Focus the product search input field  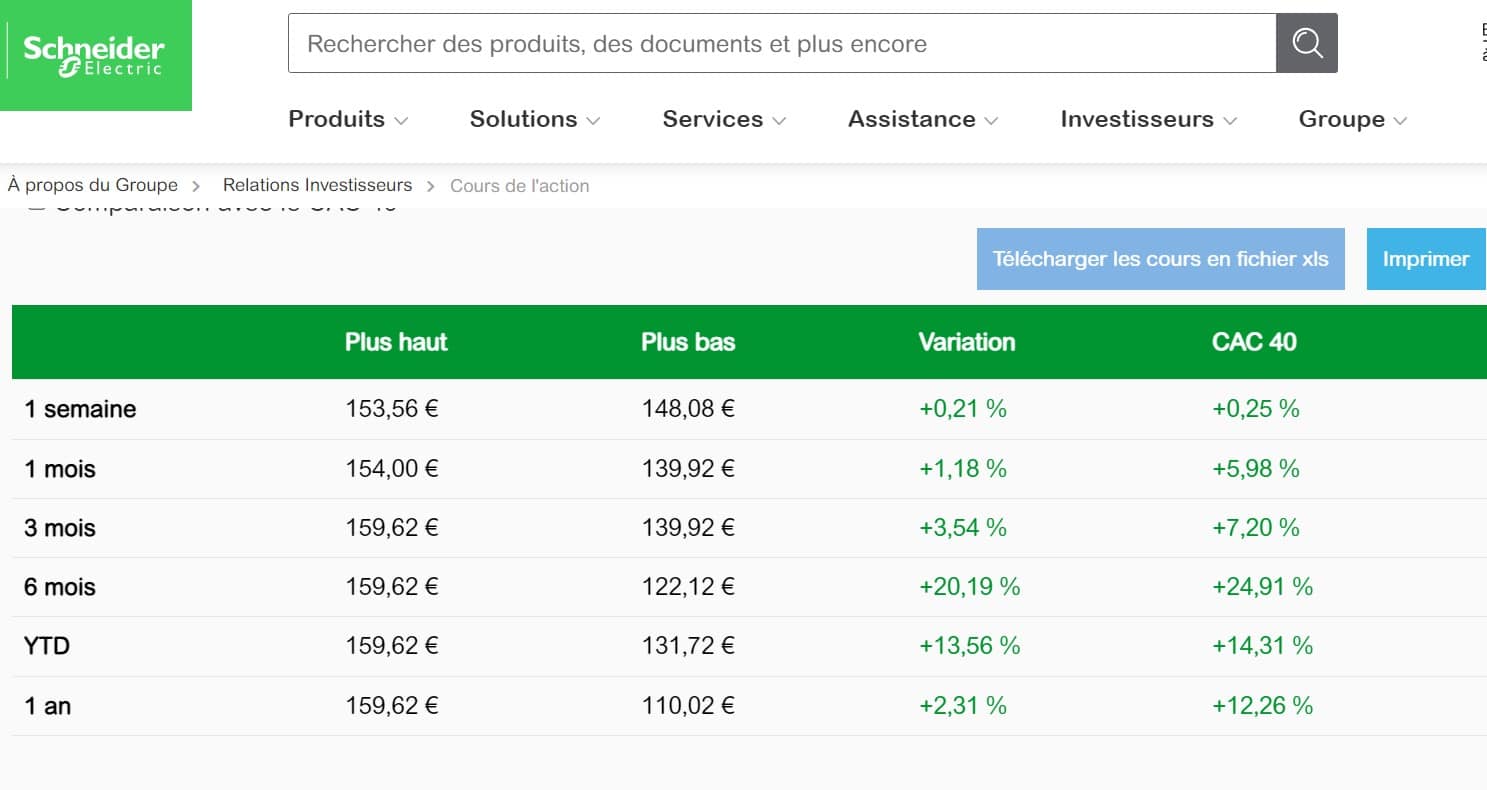pyautogui.click(x=782, y=43)
